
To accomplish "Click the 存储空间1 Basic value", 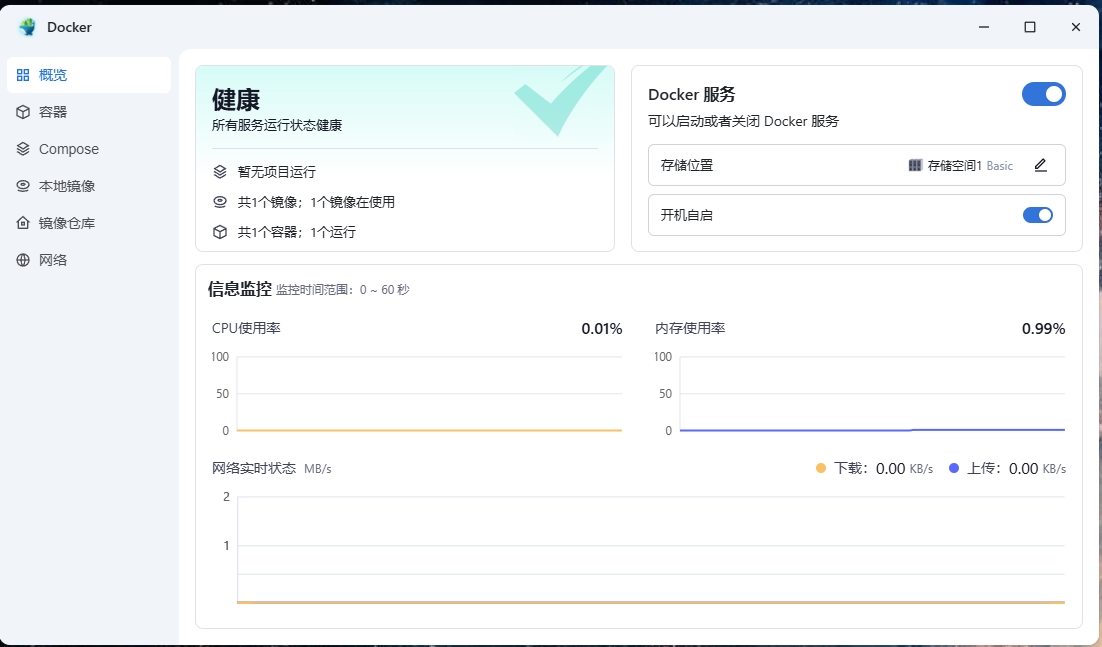I will pos(961,165).
